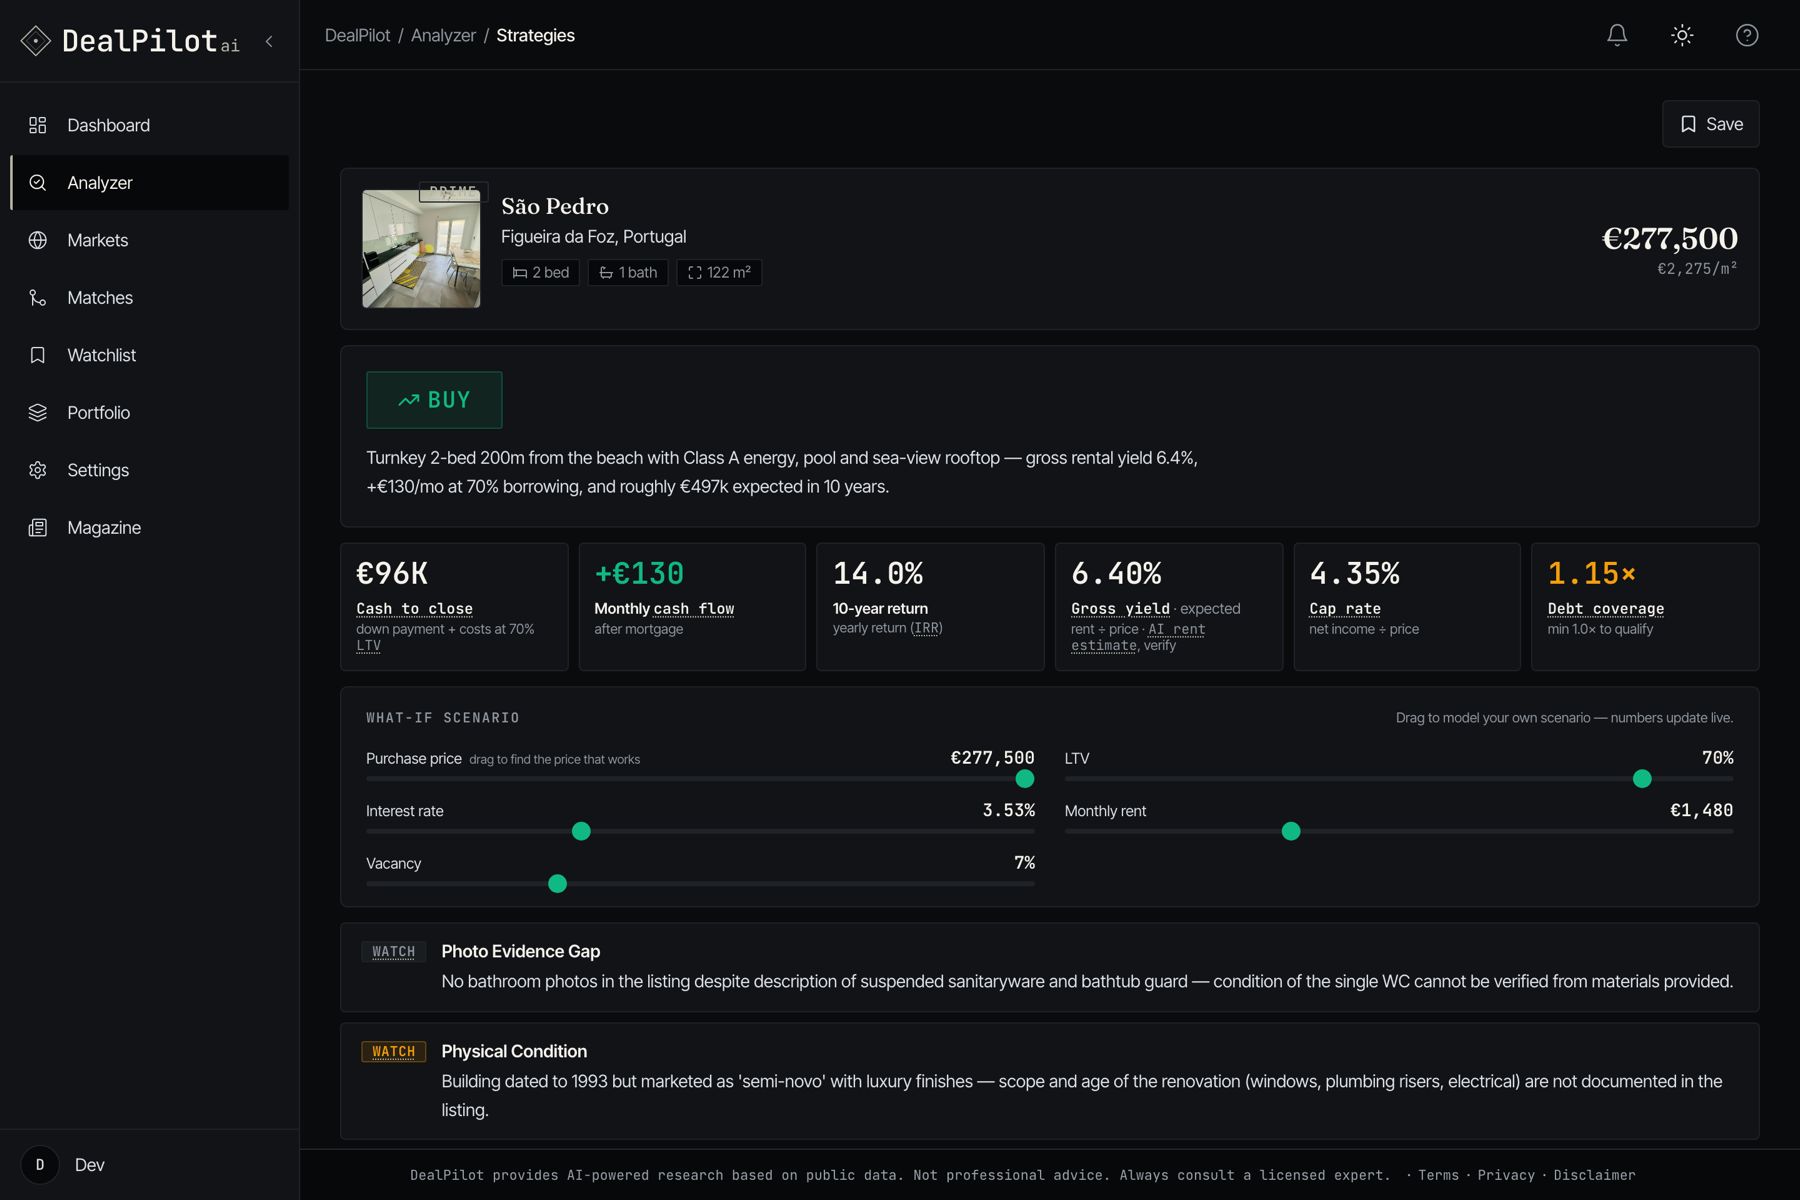Click the Strategies breadcrumb
The height and width of the screenshot is (1200, 1800).
[x=535, y=35]
